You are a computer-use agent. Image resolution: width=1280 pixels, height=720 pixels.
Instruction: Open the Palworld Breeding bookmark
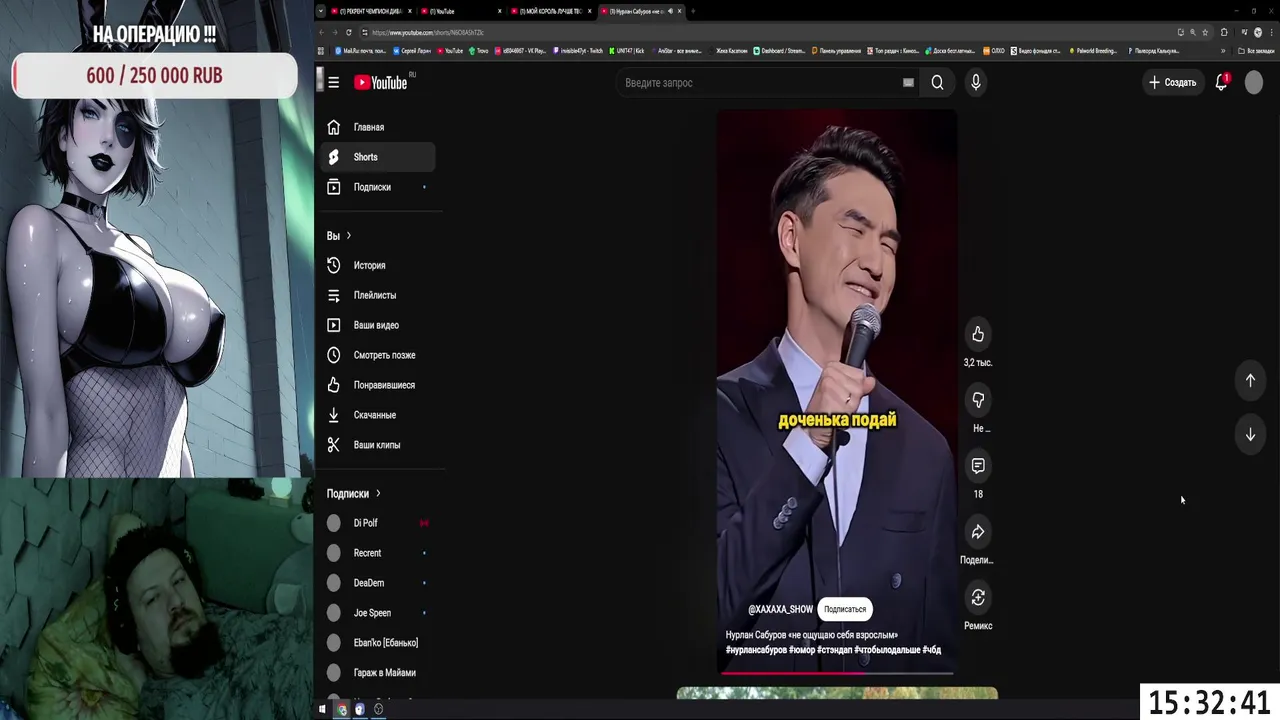[1094, 51]
